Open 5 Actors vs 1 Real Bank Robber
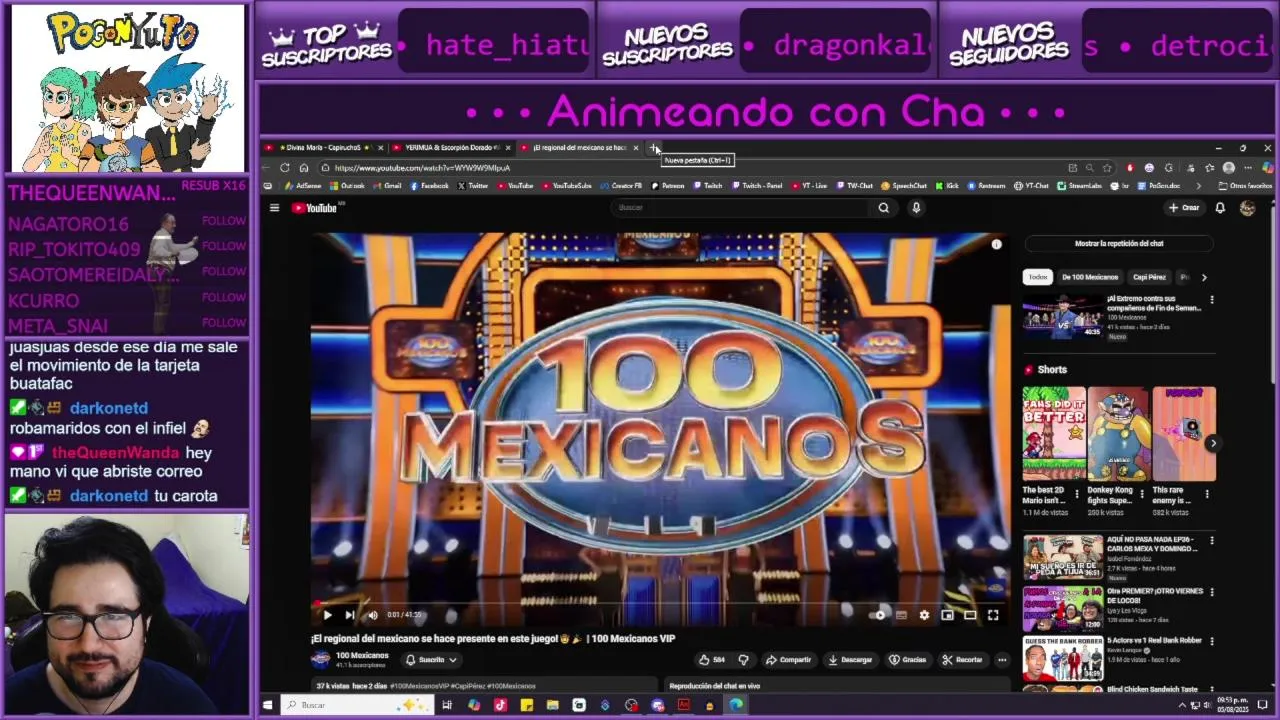Viewport: 1280px width, 720px height. click(1062, 657)
